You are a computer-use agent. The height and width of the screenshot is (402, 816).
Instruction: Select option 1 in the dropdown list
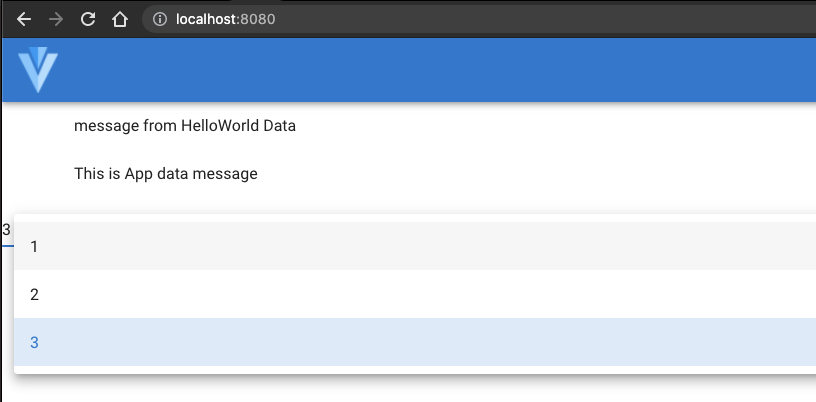click(415, 246)
